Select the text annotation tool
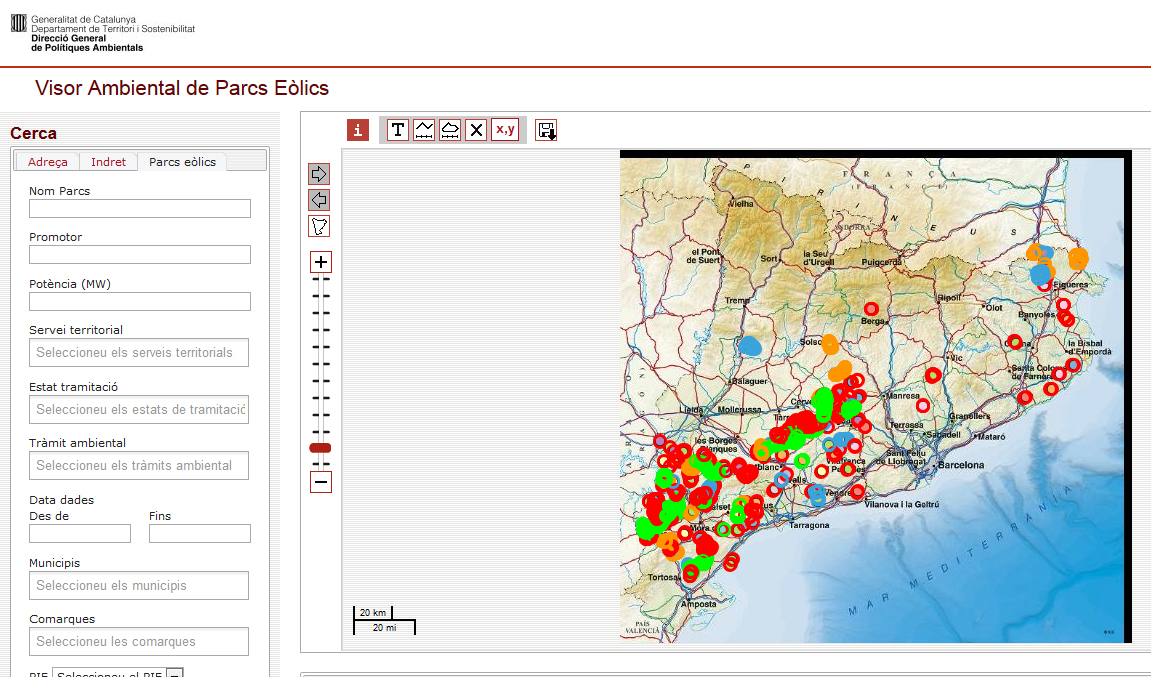This screenshot has height=677, width=1151. click(x=398, y=130)
